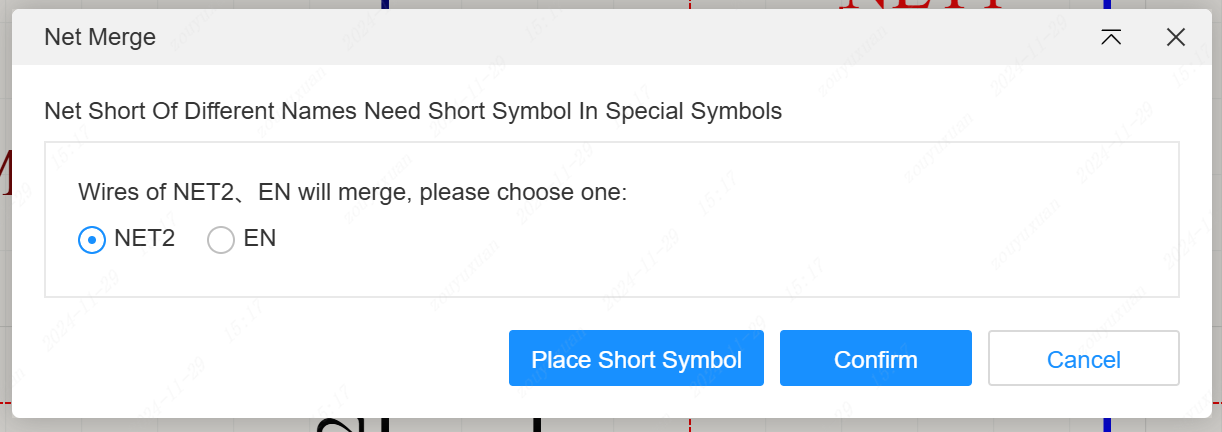The width and height of the screenshot is (1222, 432).
Task: Click the NET2 option label text
Action: pyautogui.click(x=145, y=239)
